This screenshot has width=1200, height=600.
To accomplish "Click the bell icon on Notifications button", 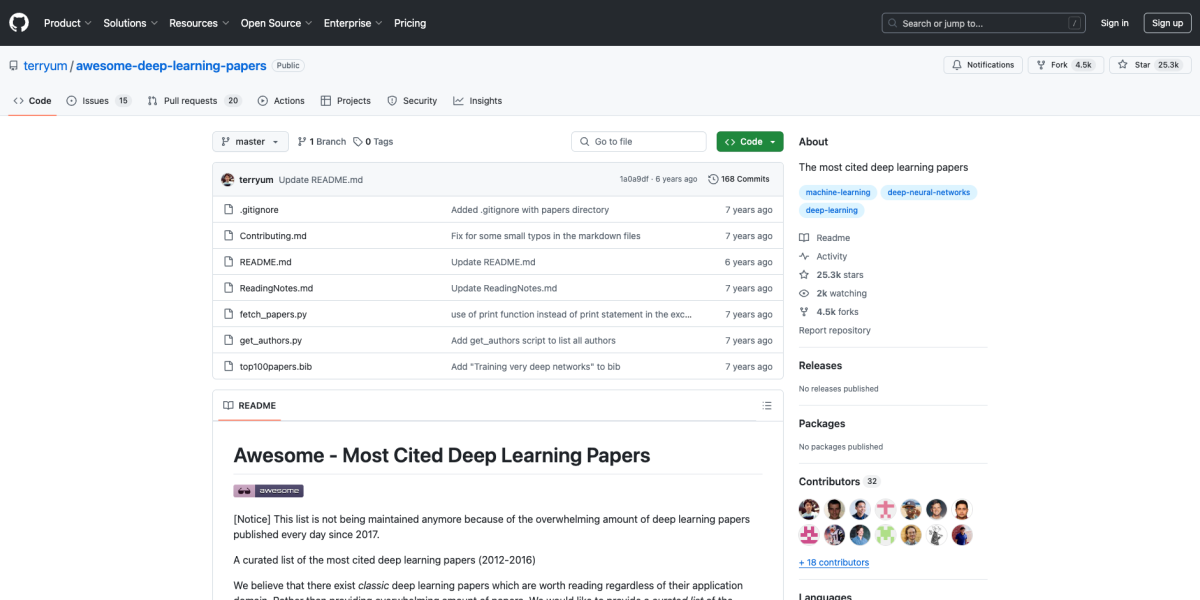I will click(958, 64).
